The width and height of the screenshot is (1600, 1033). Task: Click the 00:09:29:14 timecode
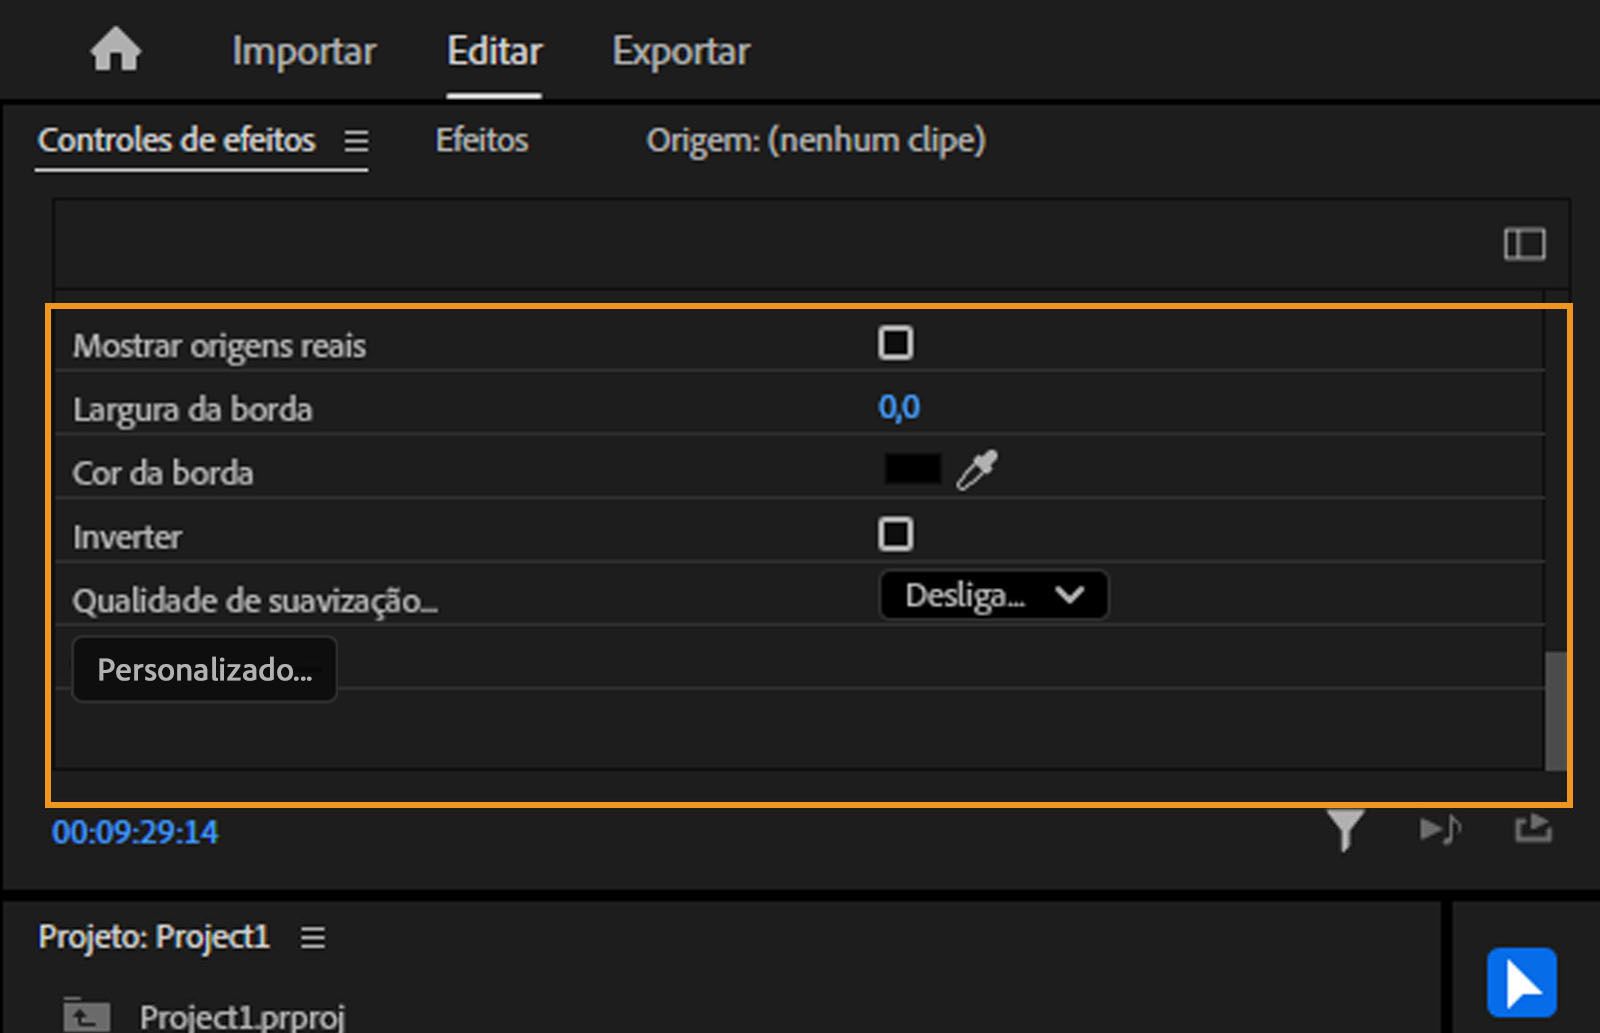[135, 832]
